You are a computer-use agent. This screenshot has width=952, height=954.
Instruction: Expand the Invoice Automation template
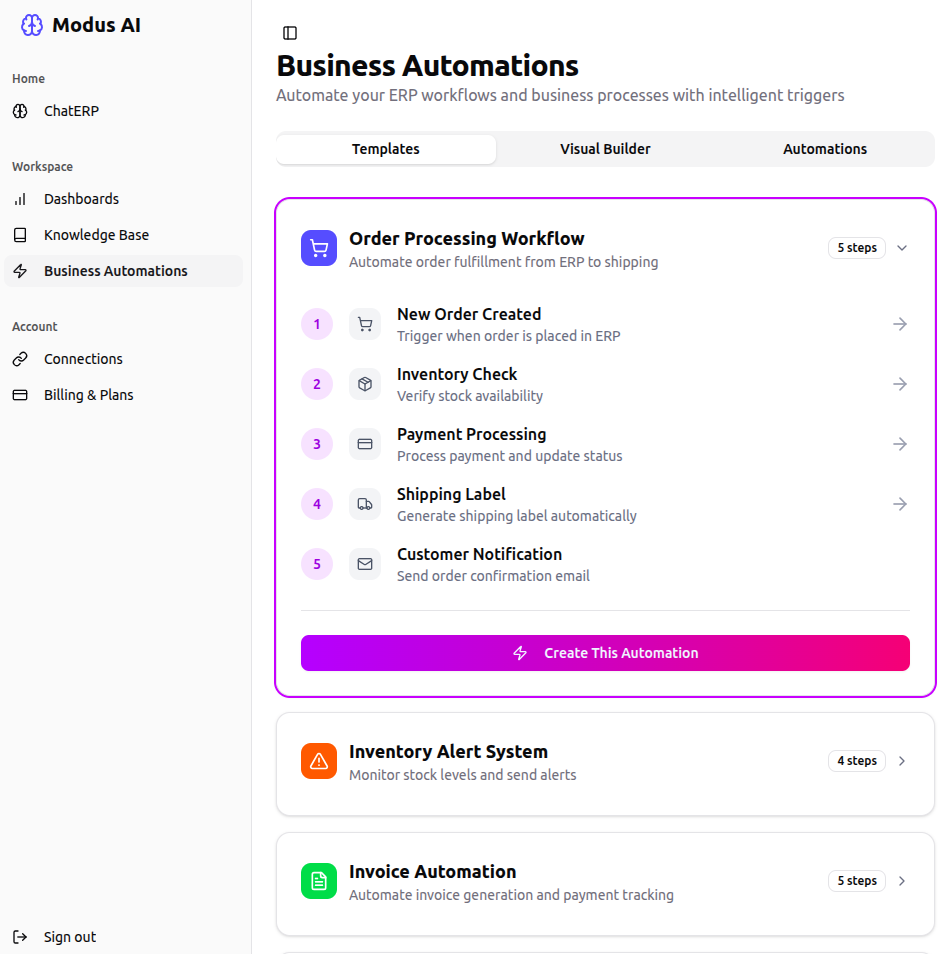point(901,881)
